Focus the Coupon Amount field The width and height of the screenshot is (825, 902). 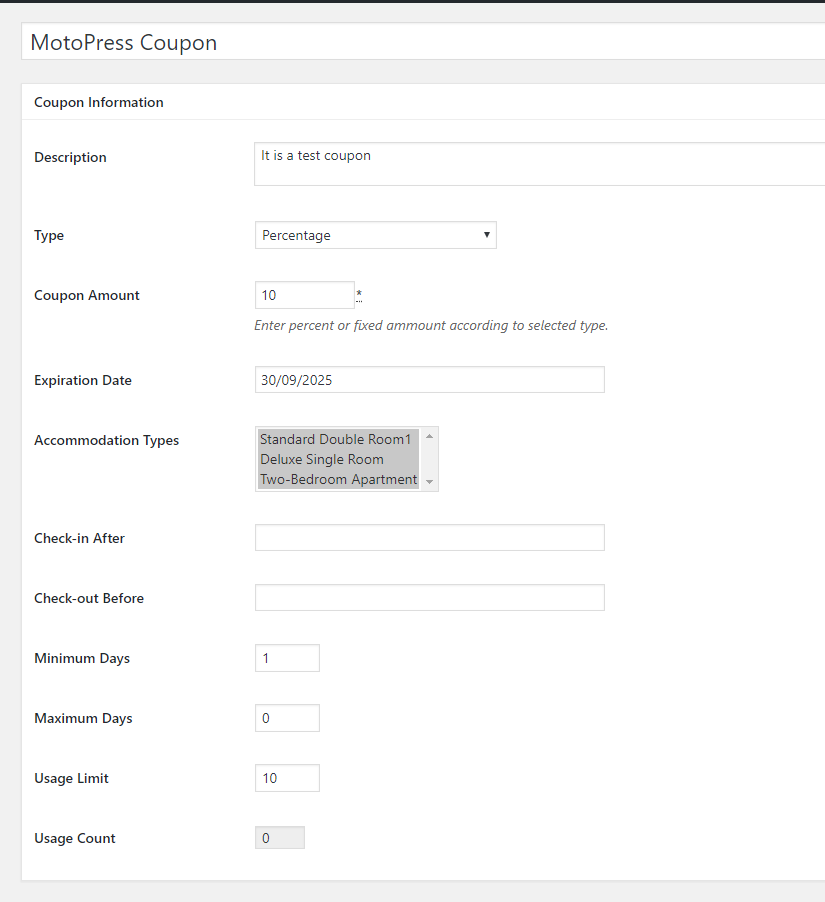(305, 295)
